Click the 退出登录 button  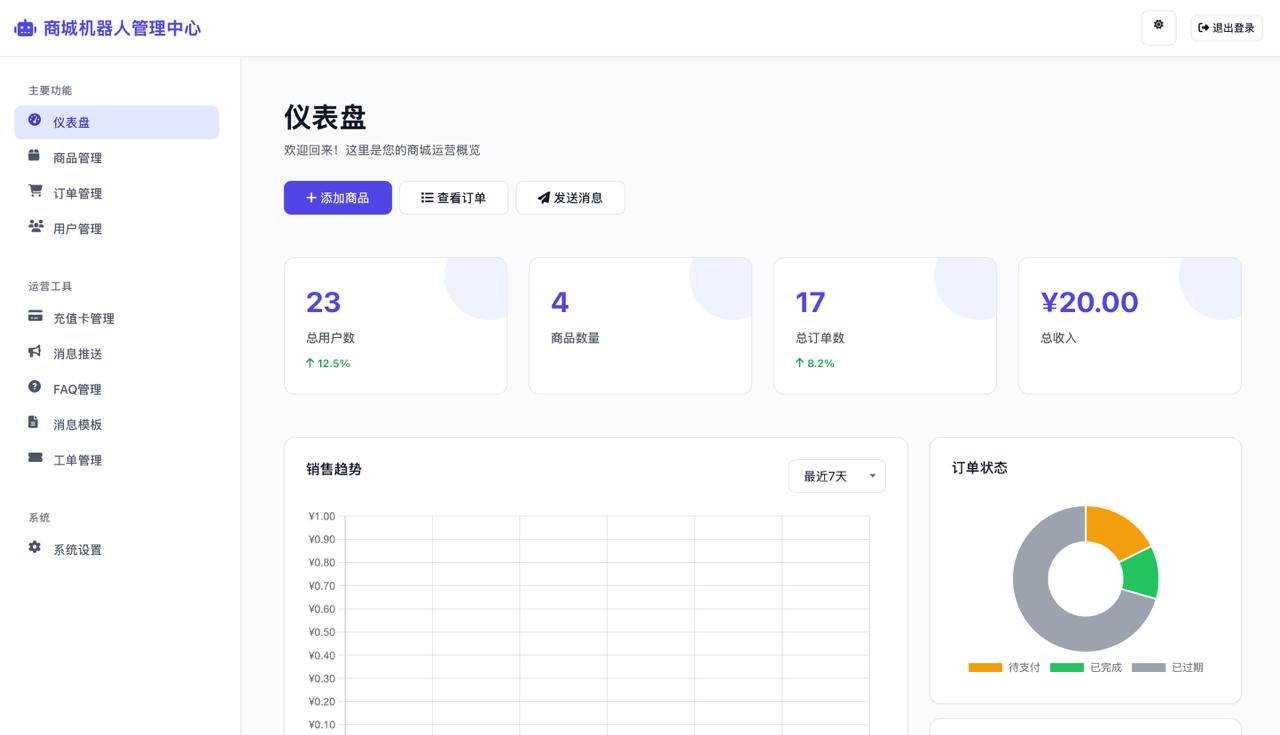(1226, 27)
